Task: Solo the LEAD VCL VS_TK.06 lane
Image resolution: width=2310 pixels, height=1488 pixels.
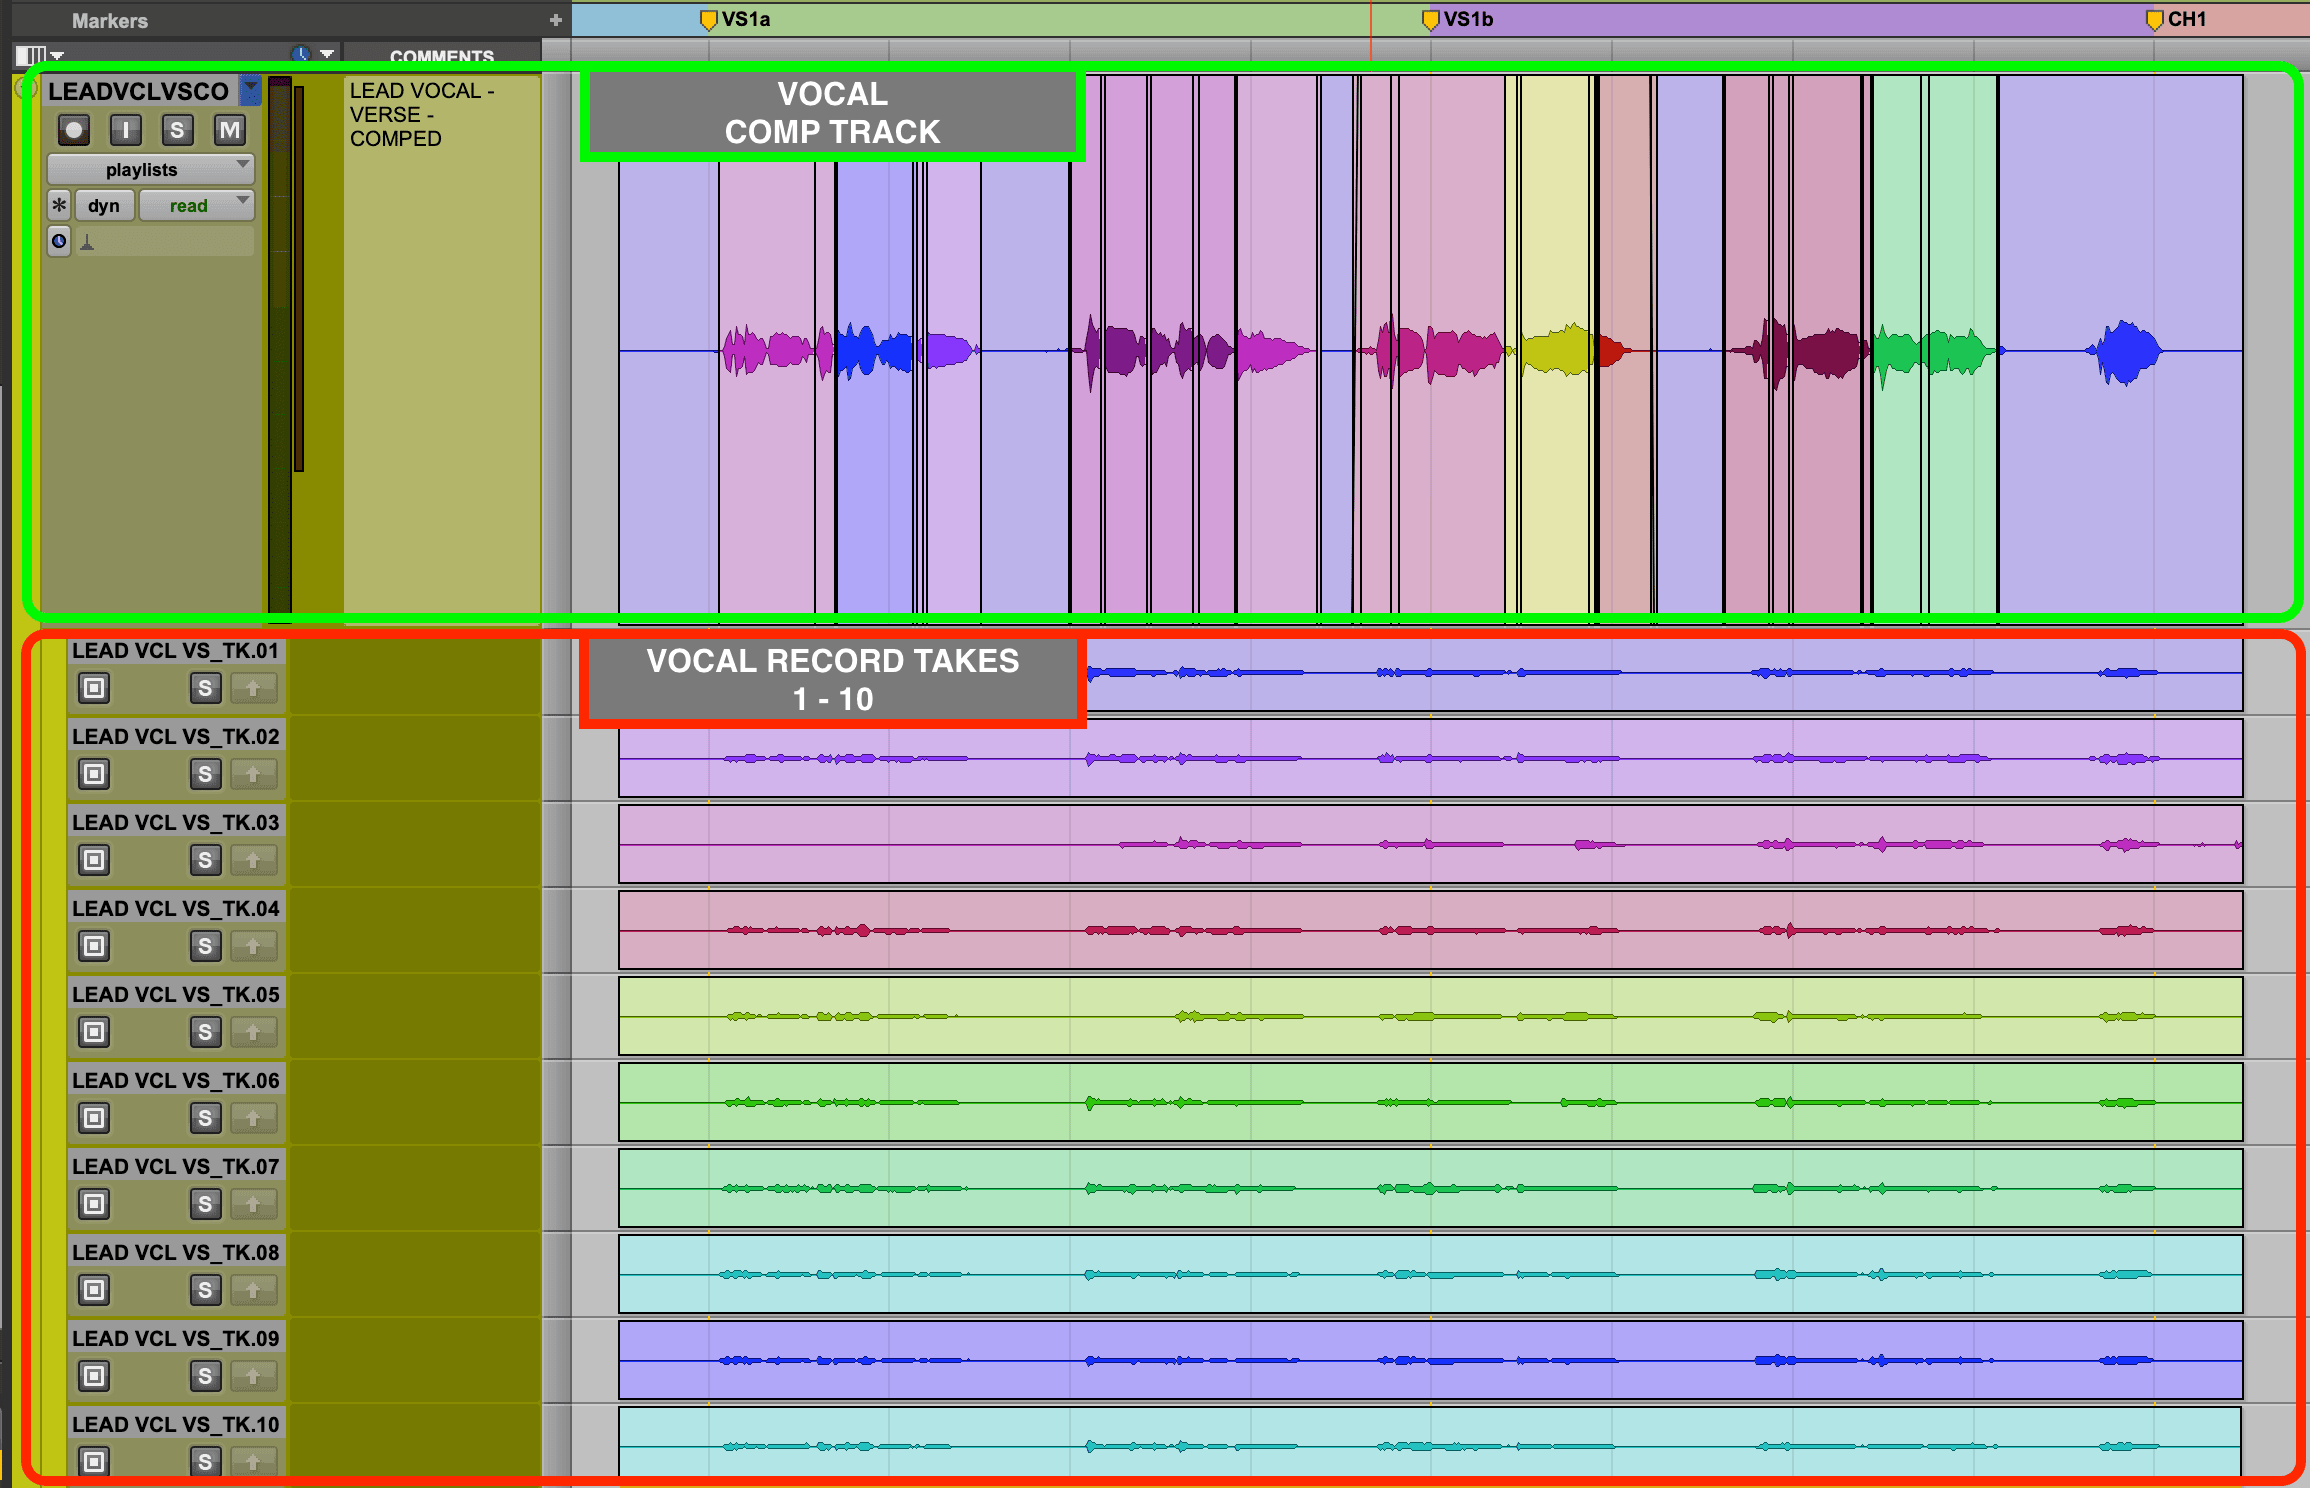Action: (205, 1118)
